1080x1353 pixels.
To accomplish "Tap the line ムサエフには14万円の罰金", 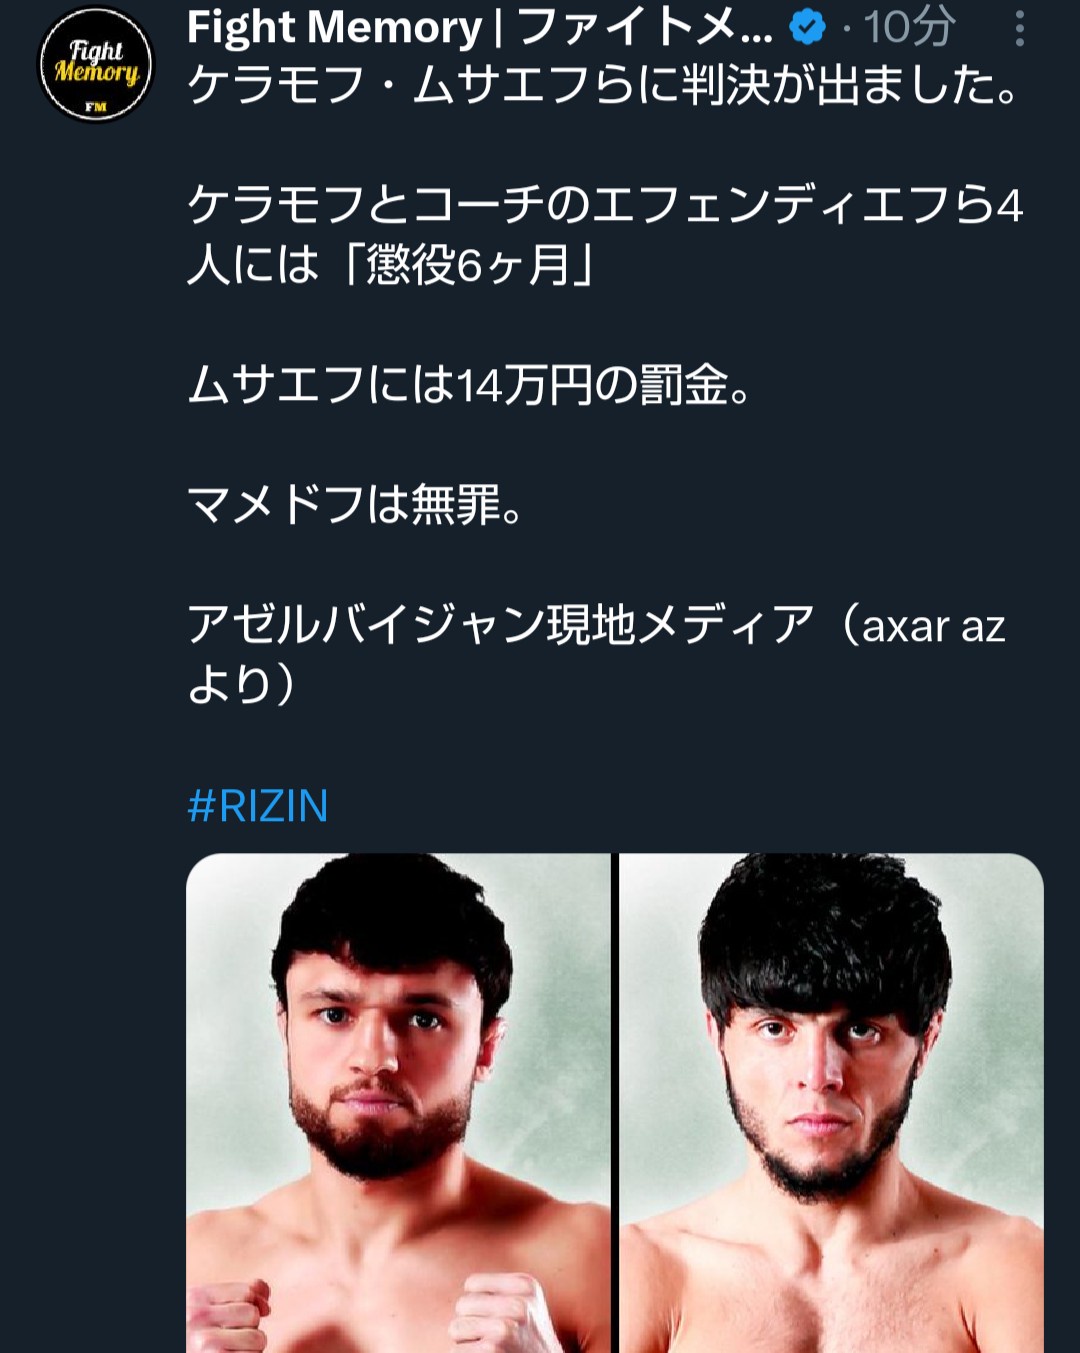I will coord(470,386).
